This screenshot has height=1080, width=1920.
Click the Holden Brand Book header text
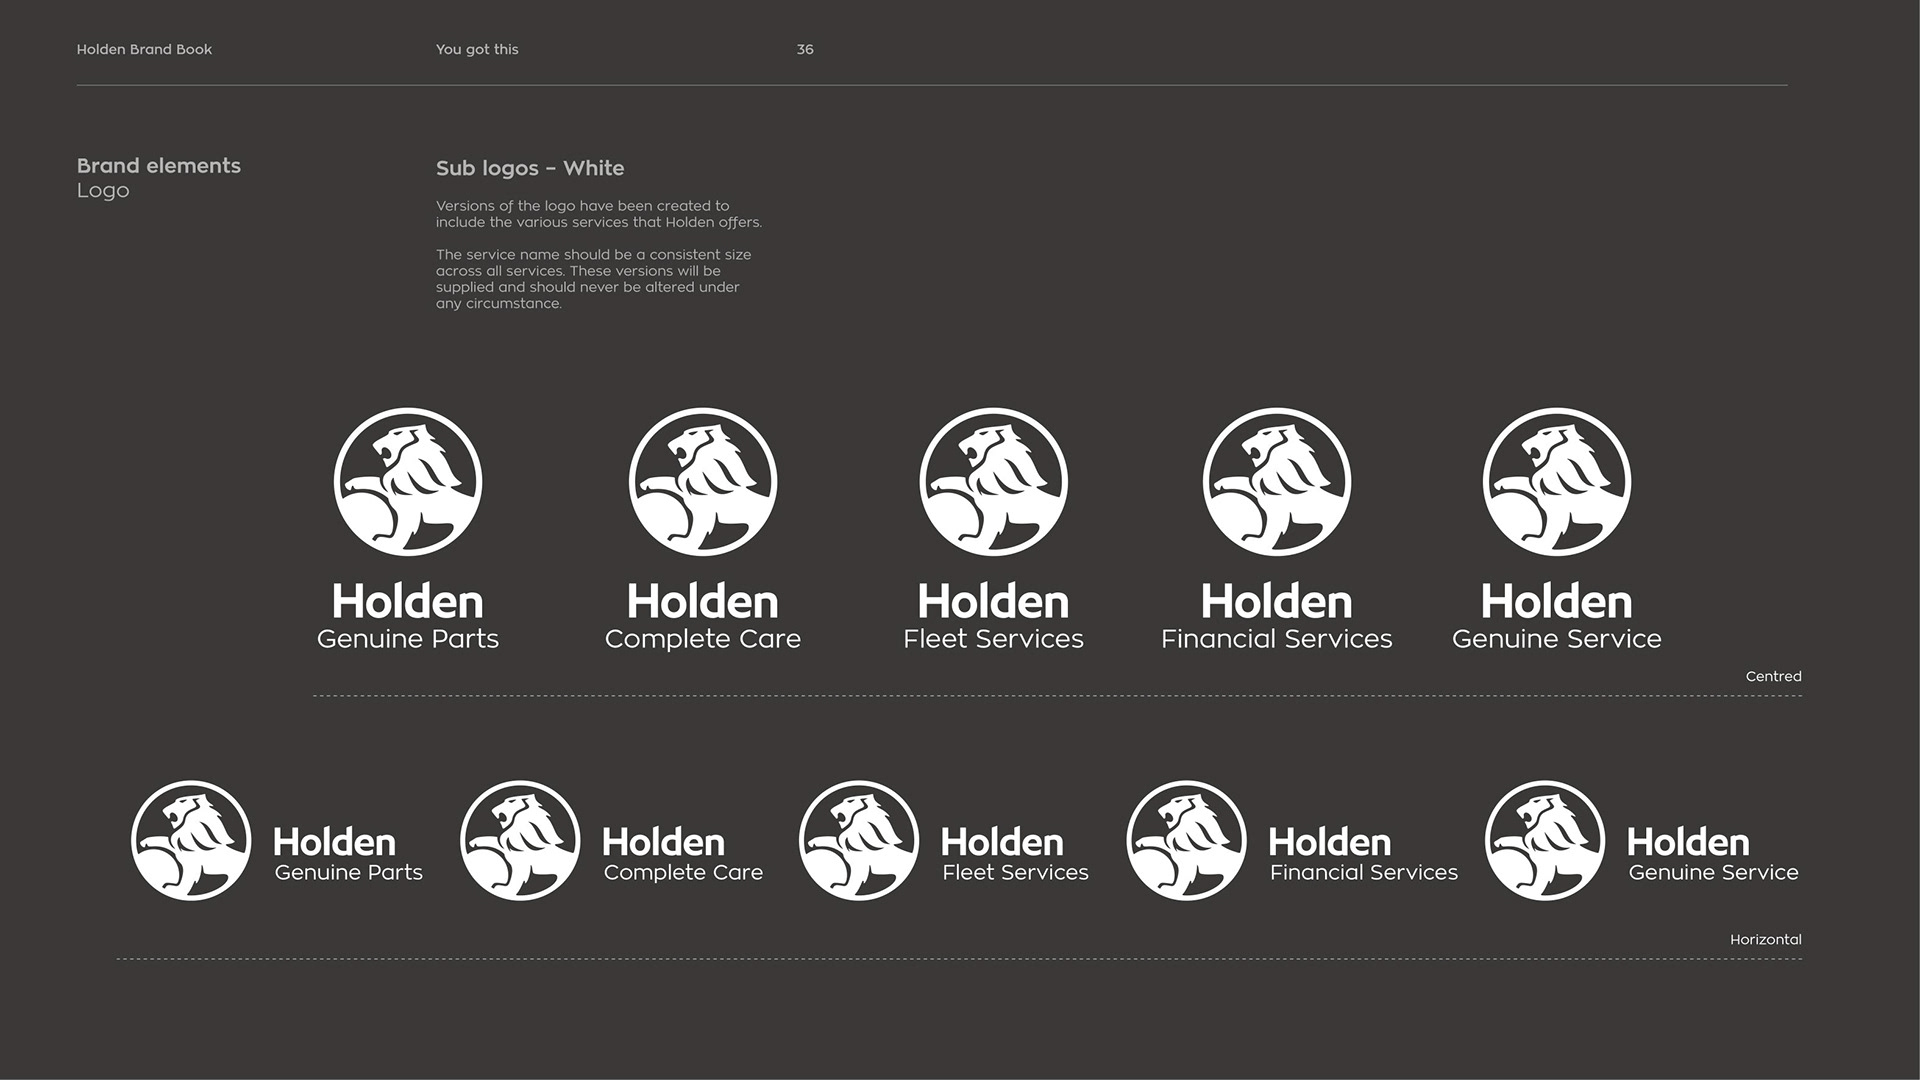(144, 49)
